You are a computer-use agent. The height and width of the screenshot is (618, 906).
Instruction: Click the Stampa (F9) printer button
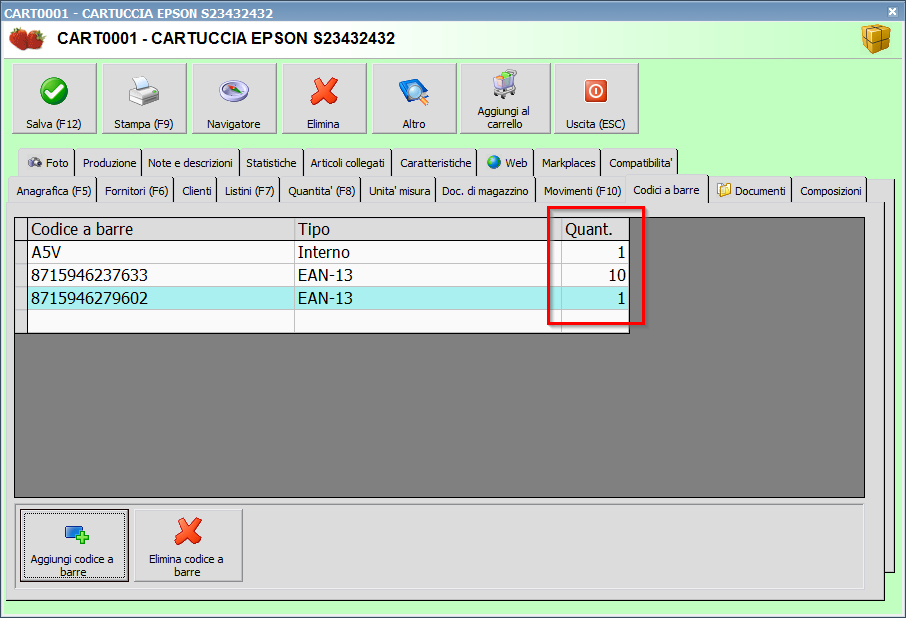[144, 98]
